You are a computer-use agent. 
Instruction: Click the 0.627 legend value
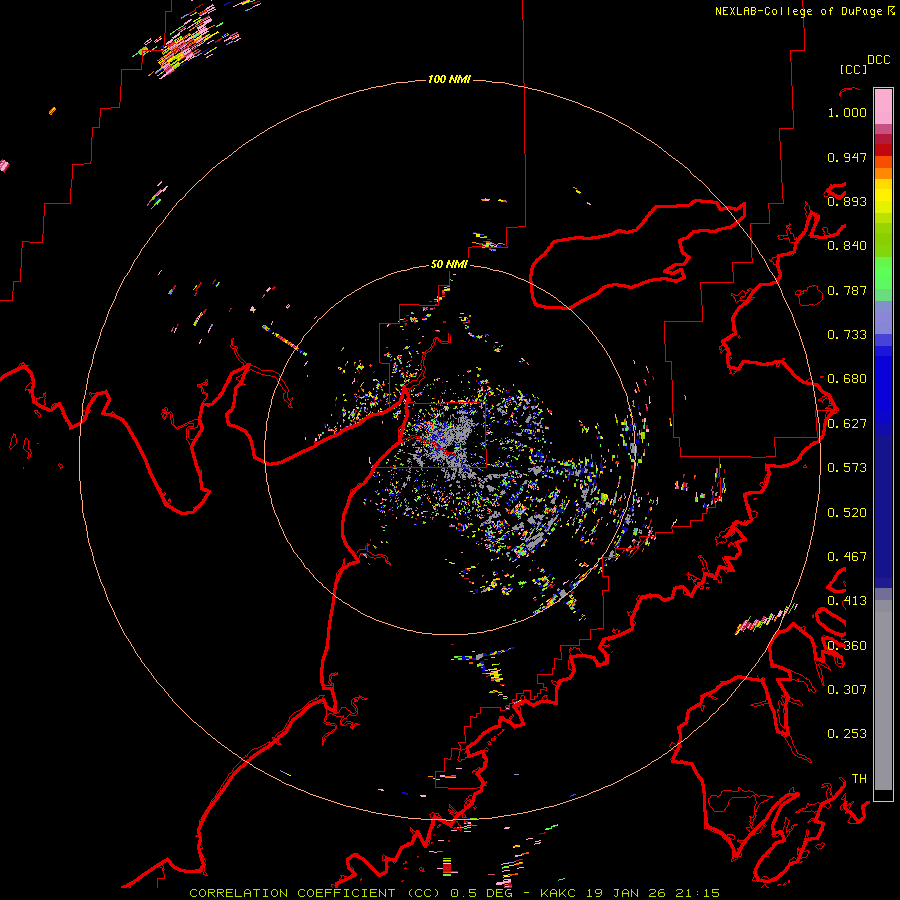(x=847, y=424)
